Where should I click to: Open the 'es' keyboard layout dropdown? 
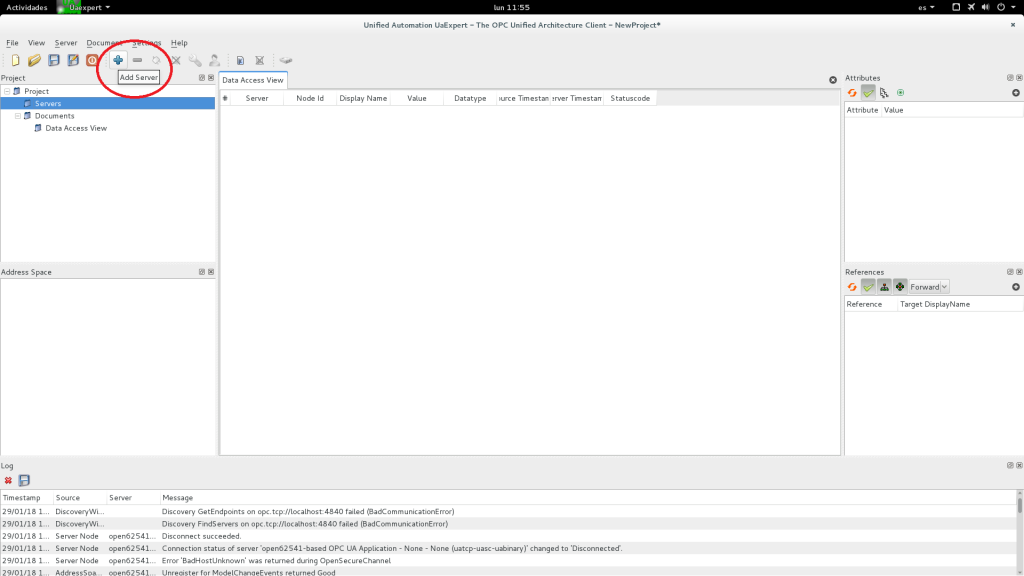[926, 7]
